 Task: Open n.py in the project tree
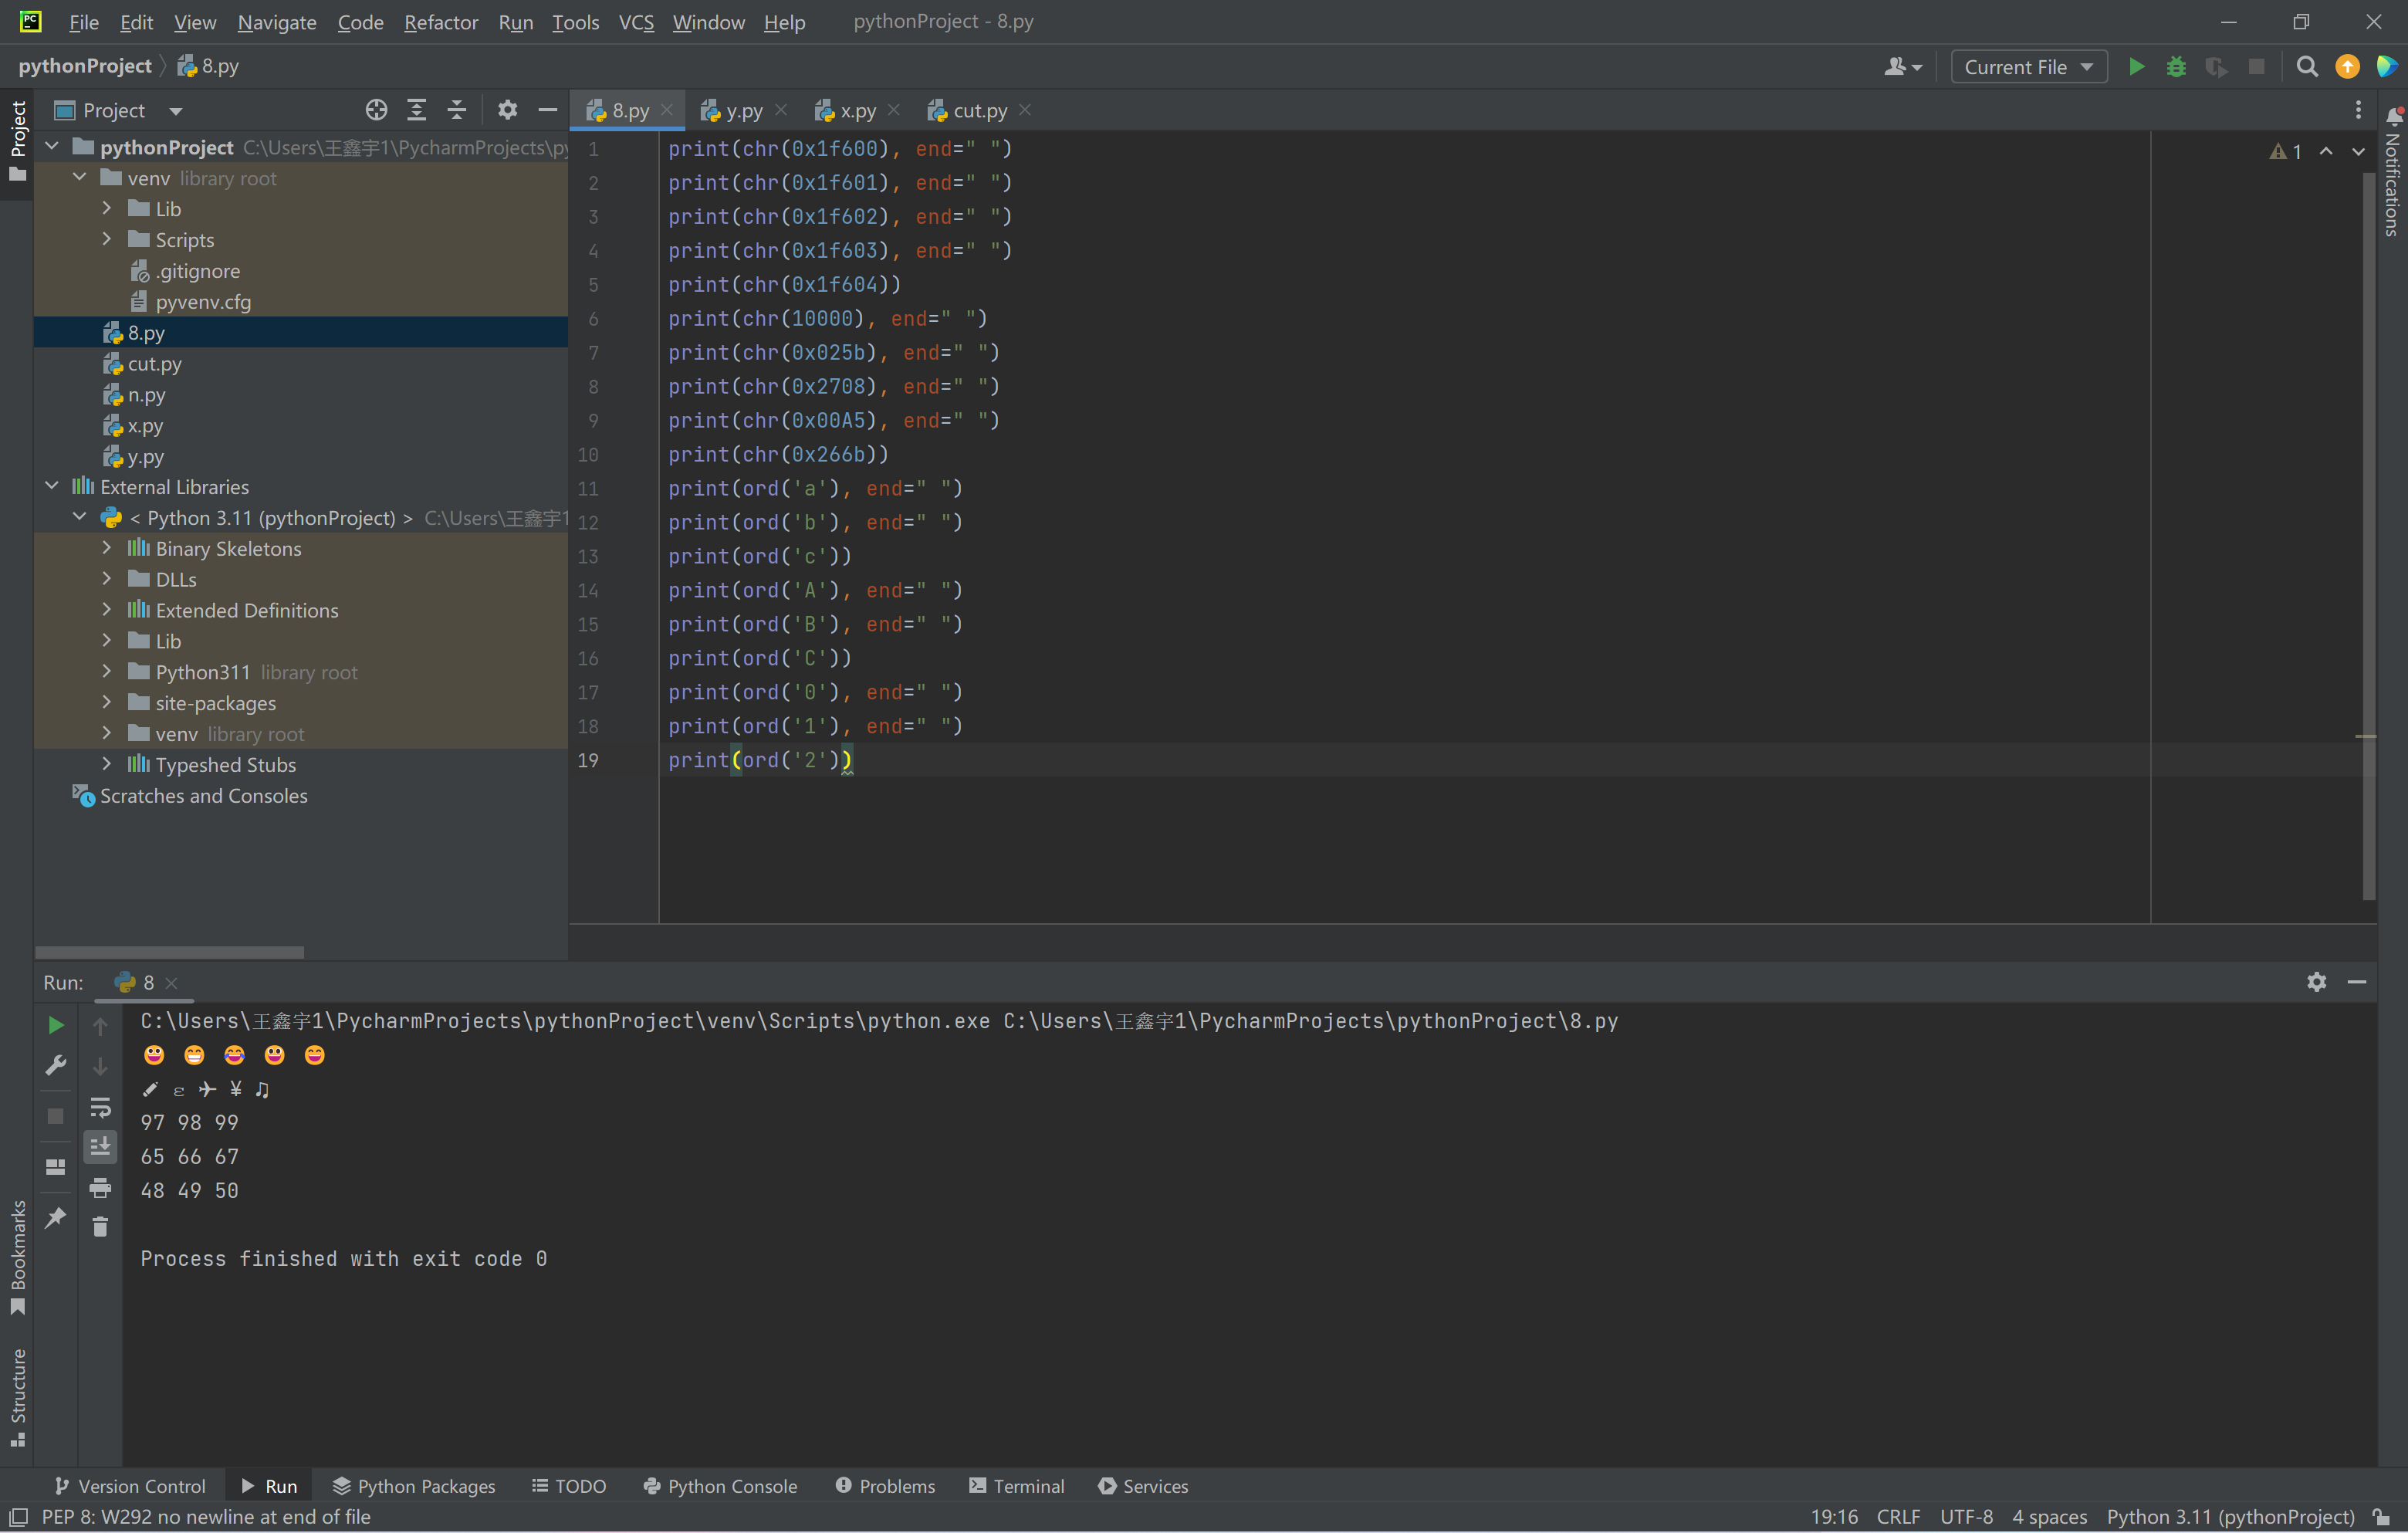tap(146, 395)
